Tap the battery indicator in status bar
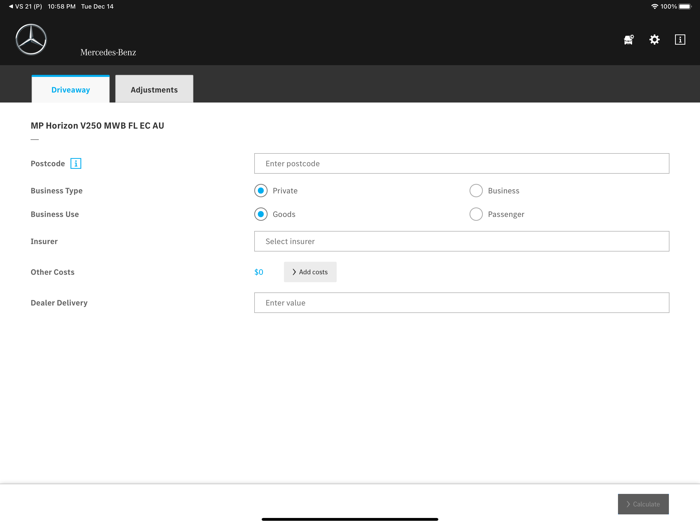Viewport: 700px width, 525px height. pos(685,6)
